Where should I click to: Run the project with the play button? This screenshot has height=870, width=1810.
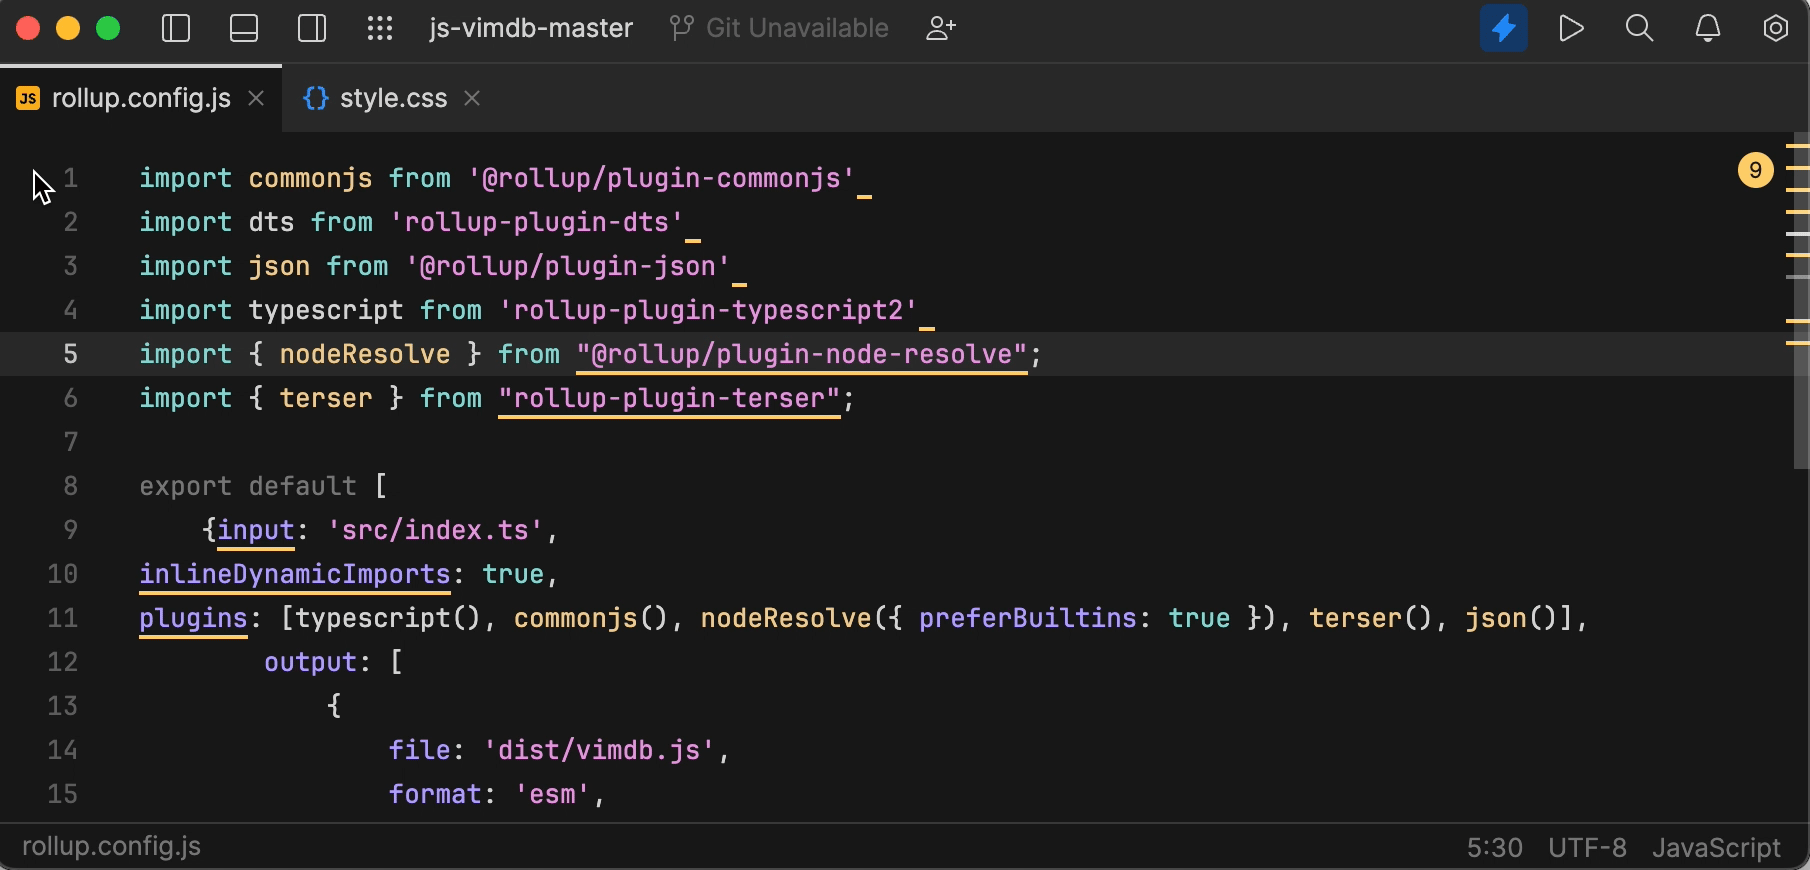pyautogui.click(x=1571, y=28)
